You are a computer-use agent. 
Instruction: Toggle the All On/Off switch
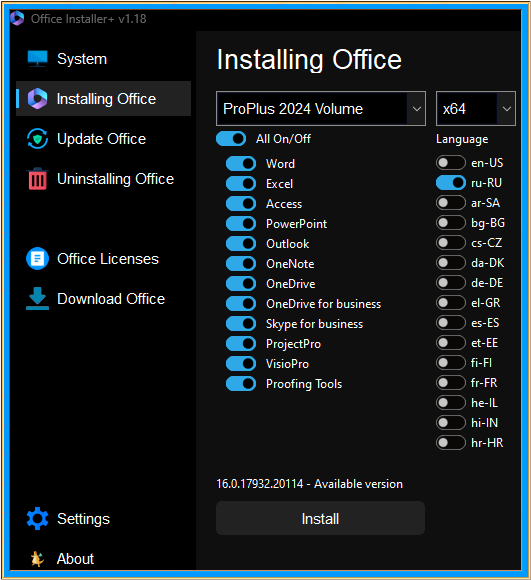coord(231,139)
